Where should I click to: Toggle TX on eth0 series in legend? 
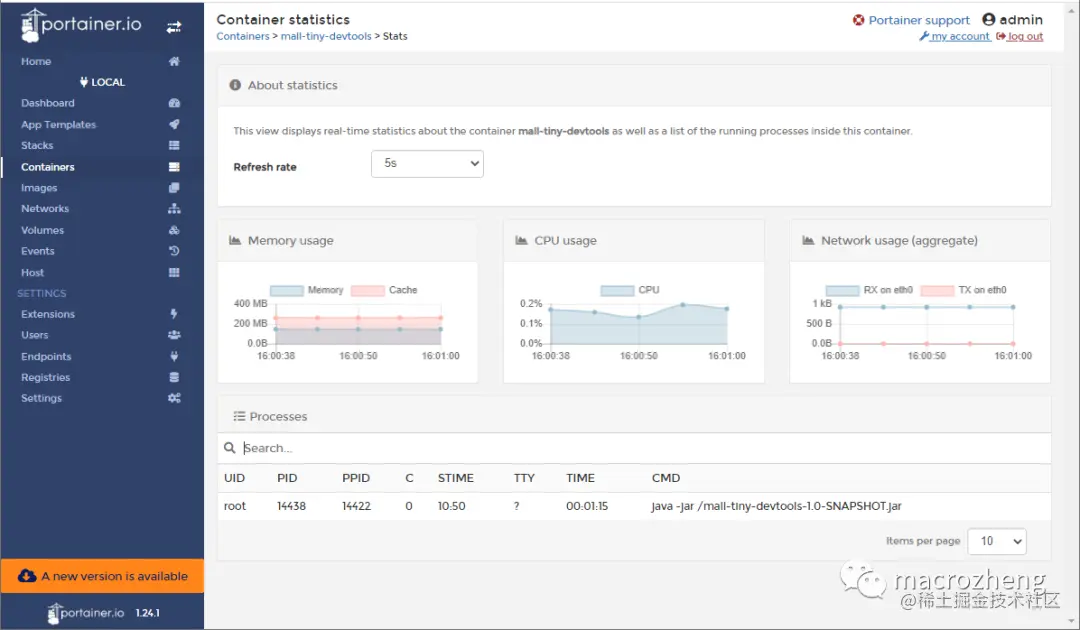[964, 291]
